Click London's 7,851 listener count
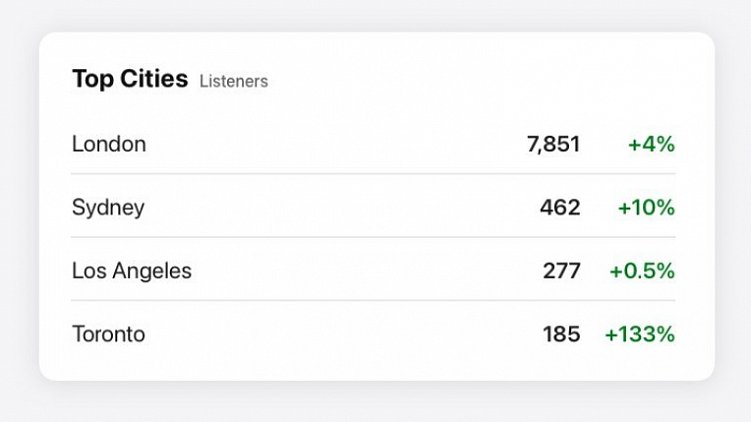This screenshot has height=422, width=751. (553, 144)
